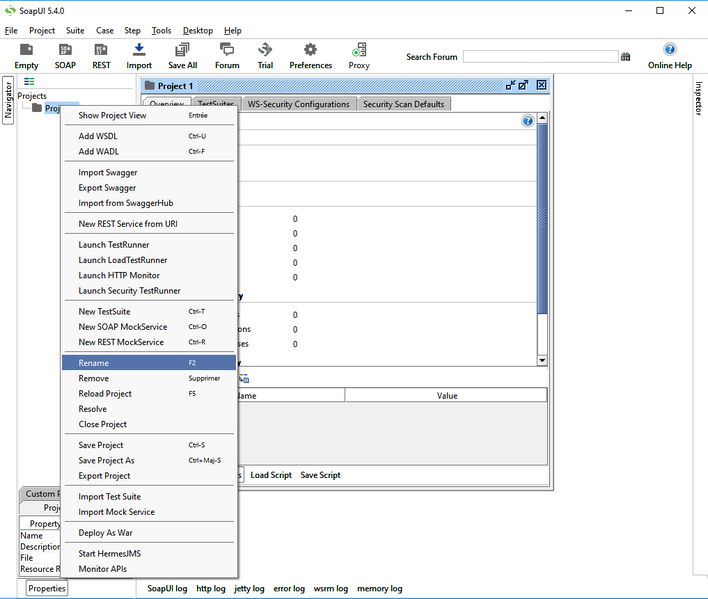The image size is (708, 599).
Task: Maximize the Project 1 internal window
Action: pyautogui.click(x=524, y=85)
